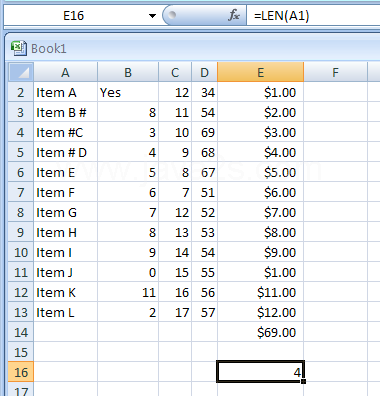Expand the formula bar using the round handle
Viewport: 380px width, 396px height.
point(172,15)
